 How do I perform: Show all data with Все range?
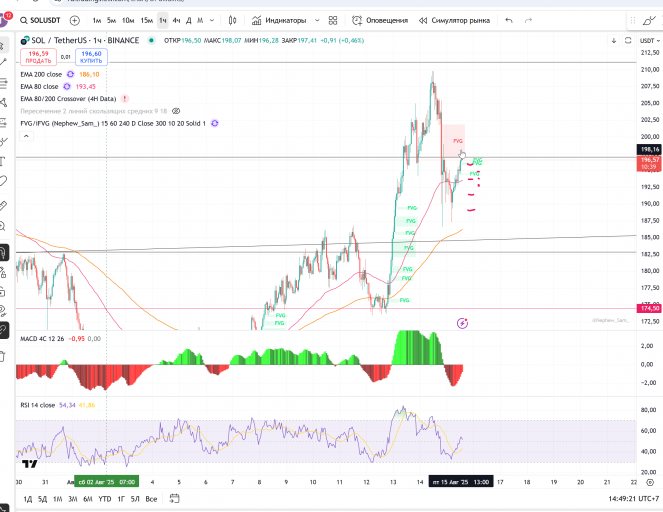(x=151, y=499)
